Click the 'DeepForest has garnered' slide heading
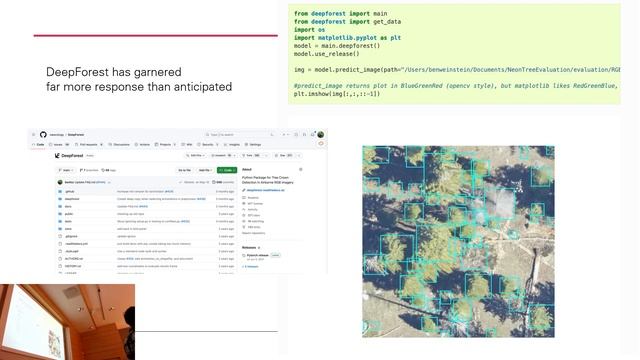640x360 pixels. click(x=113, y=72)
